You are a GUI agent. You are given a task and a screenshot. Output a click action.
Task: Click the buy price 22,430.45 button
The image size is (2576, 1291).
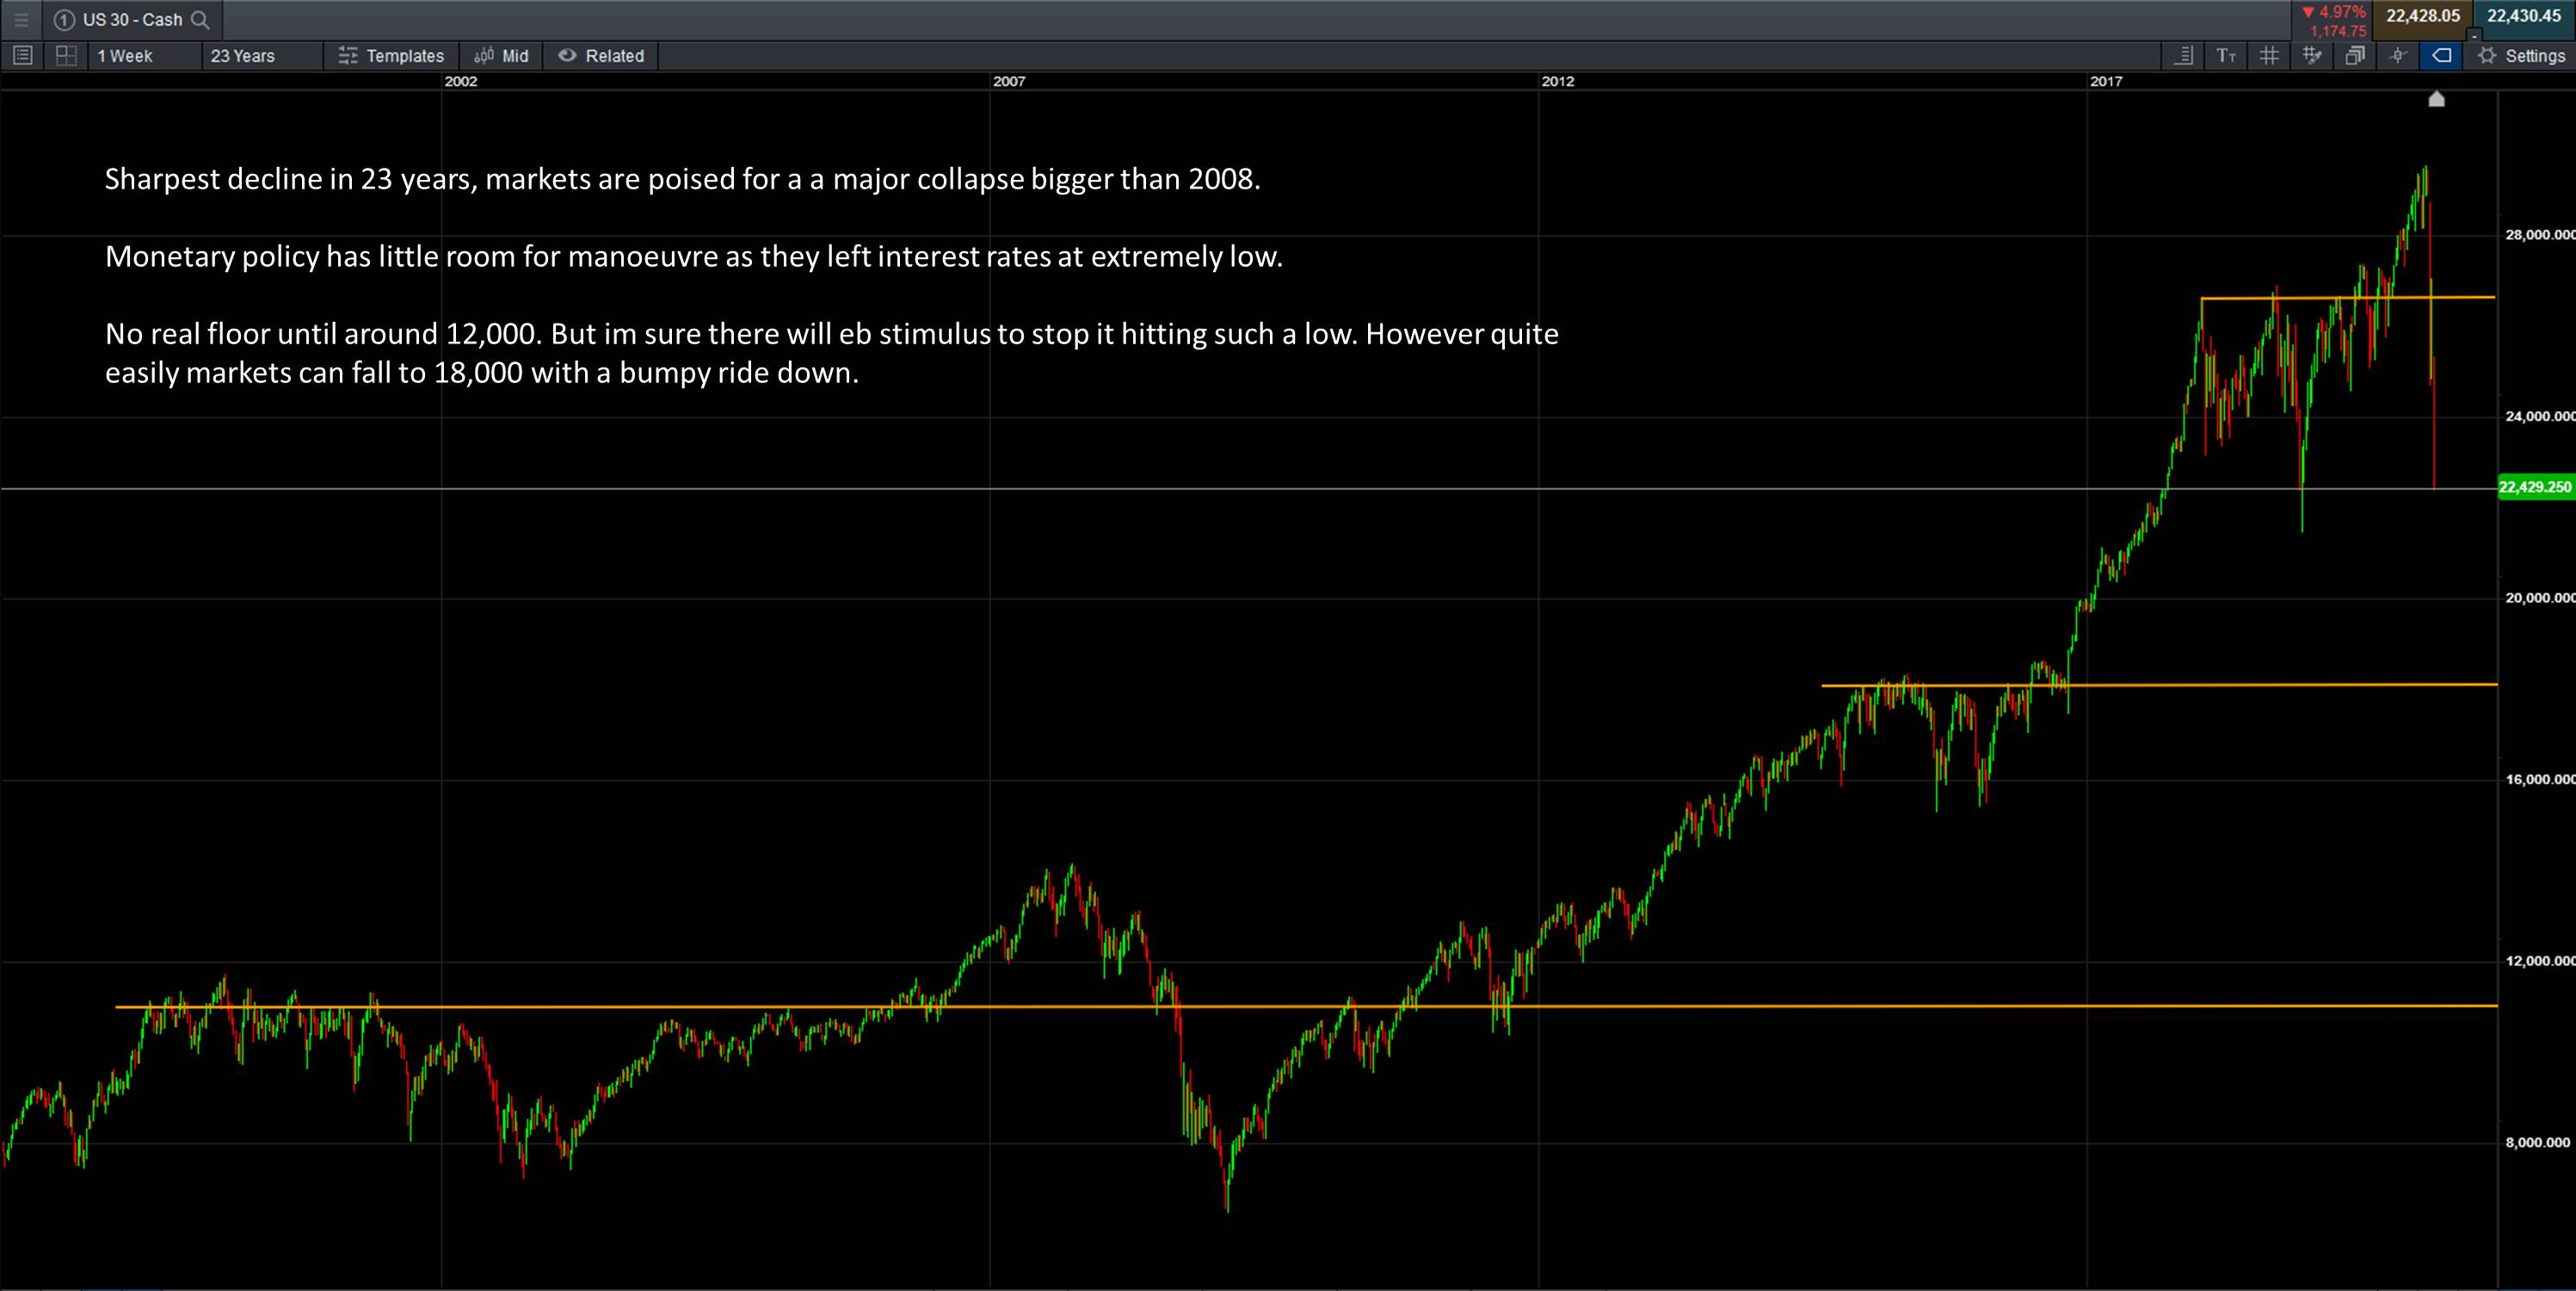tap(2523, 16)
